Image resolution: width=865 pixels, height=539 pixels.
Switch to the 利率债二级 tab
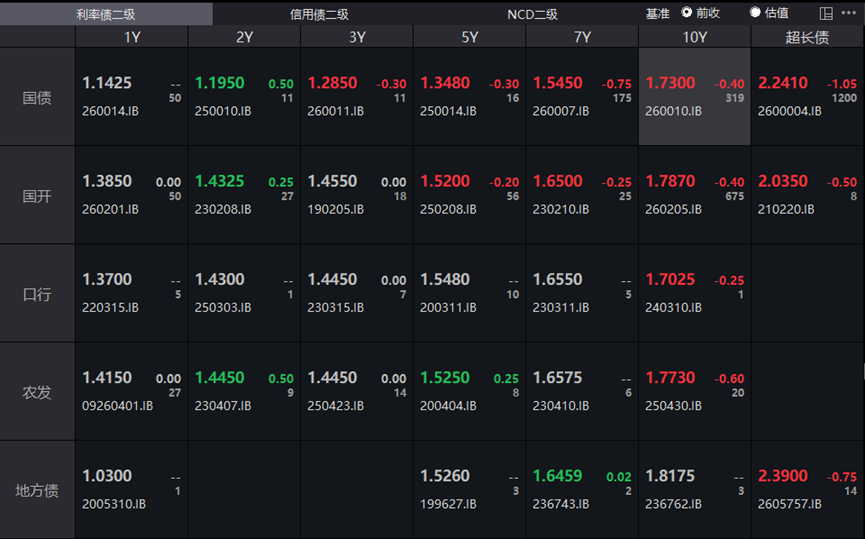point(106,14)
